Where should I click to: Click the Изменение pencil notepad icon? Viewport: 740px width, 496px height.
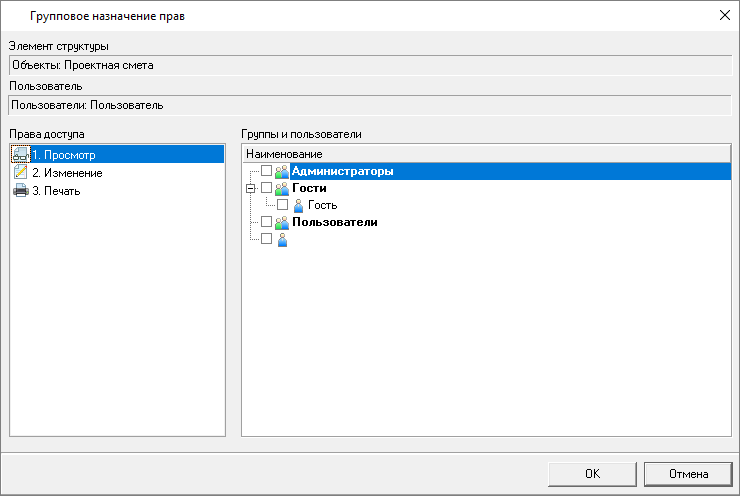pyautogui.click(x=20, y=172)
